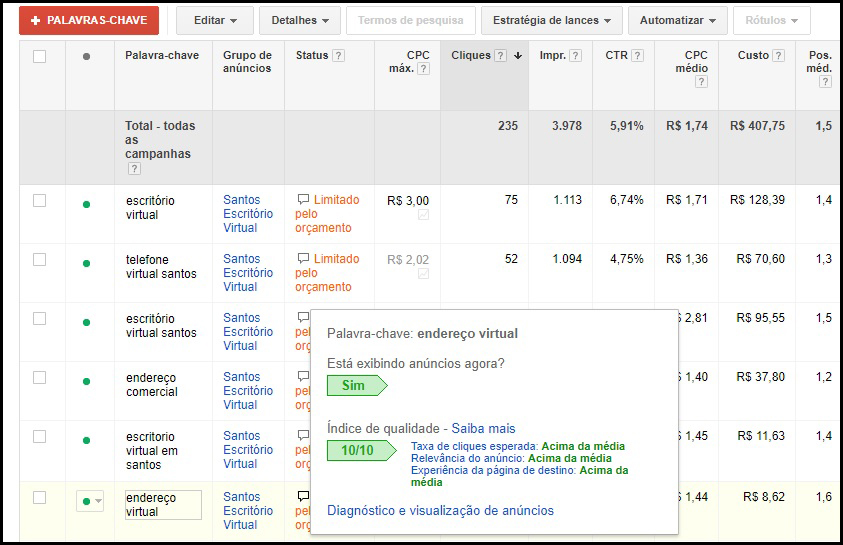Open Diagnóstico e visualização de anúncios link

pos(440,511)
